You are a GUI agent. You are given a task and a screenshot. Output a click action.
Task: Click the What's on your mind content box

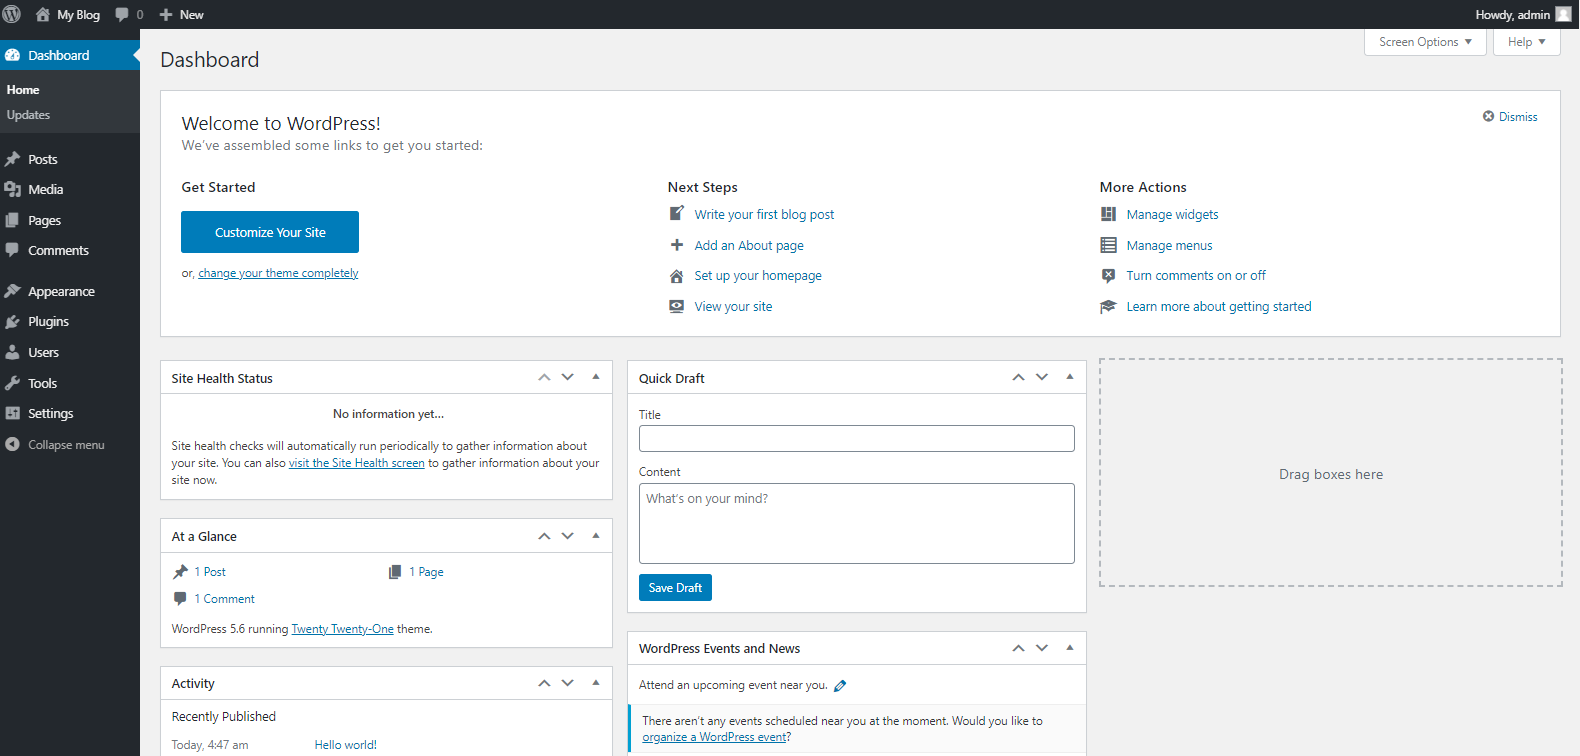[x=857, y=524]
